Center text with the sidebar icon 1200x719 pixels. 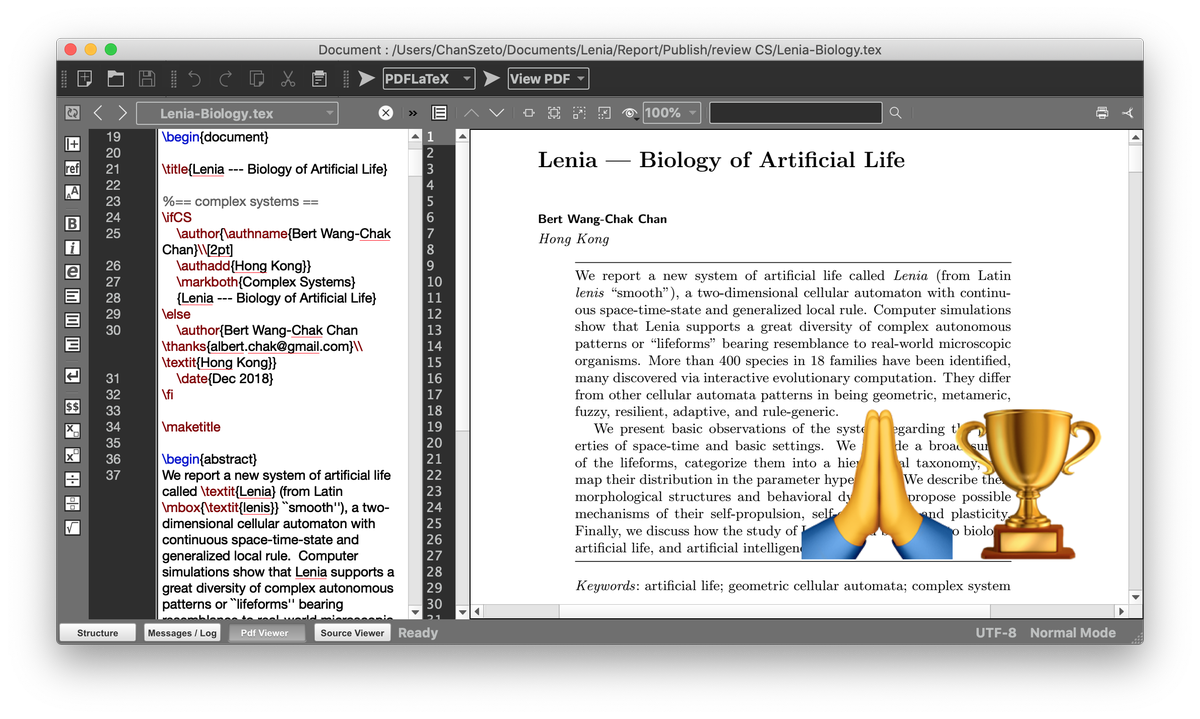click(x=72, y=320)
